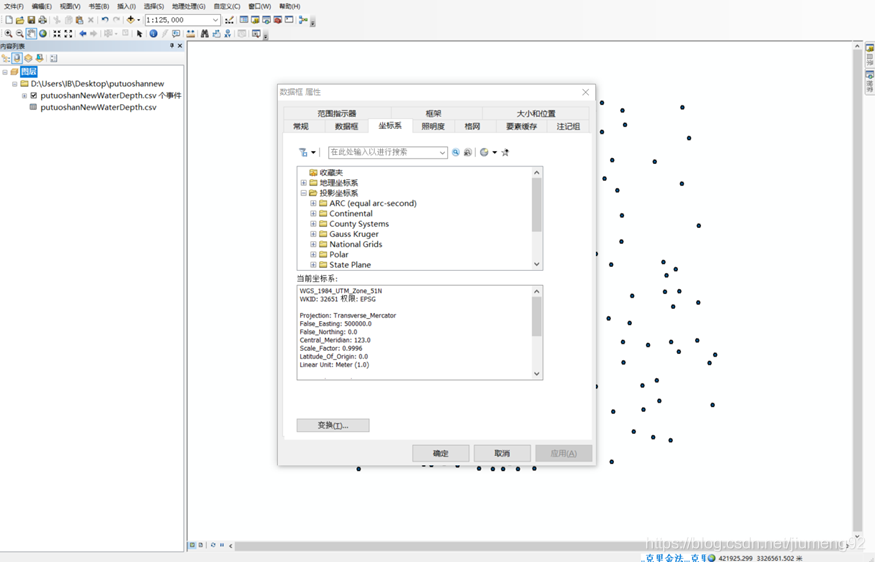The width and height of the screenshot is (875, 562).
Task: Save the map with the disk icon
Action: (31, 20)
